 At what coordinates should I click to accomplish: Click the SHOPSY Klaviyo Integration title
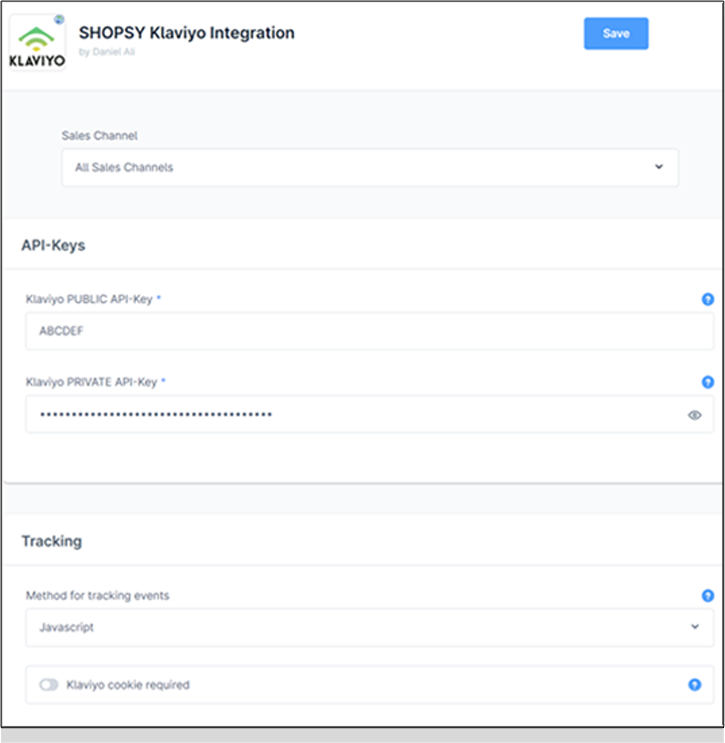[x=187, y=33]
